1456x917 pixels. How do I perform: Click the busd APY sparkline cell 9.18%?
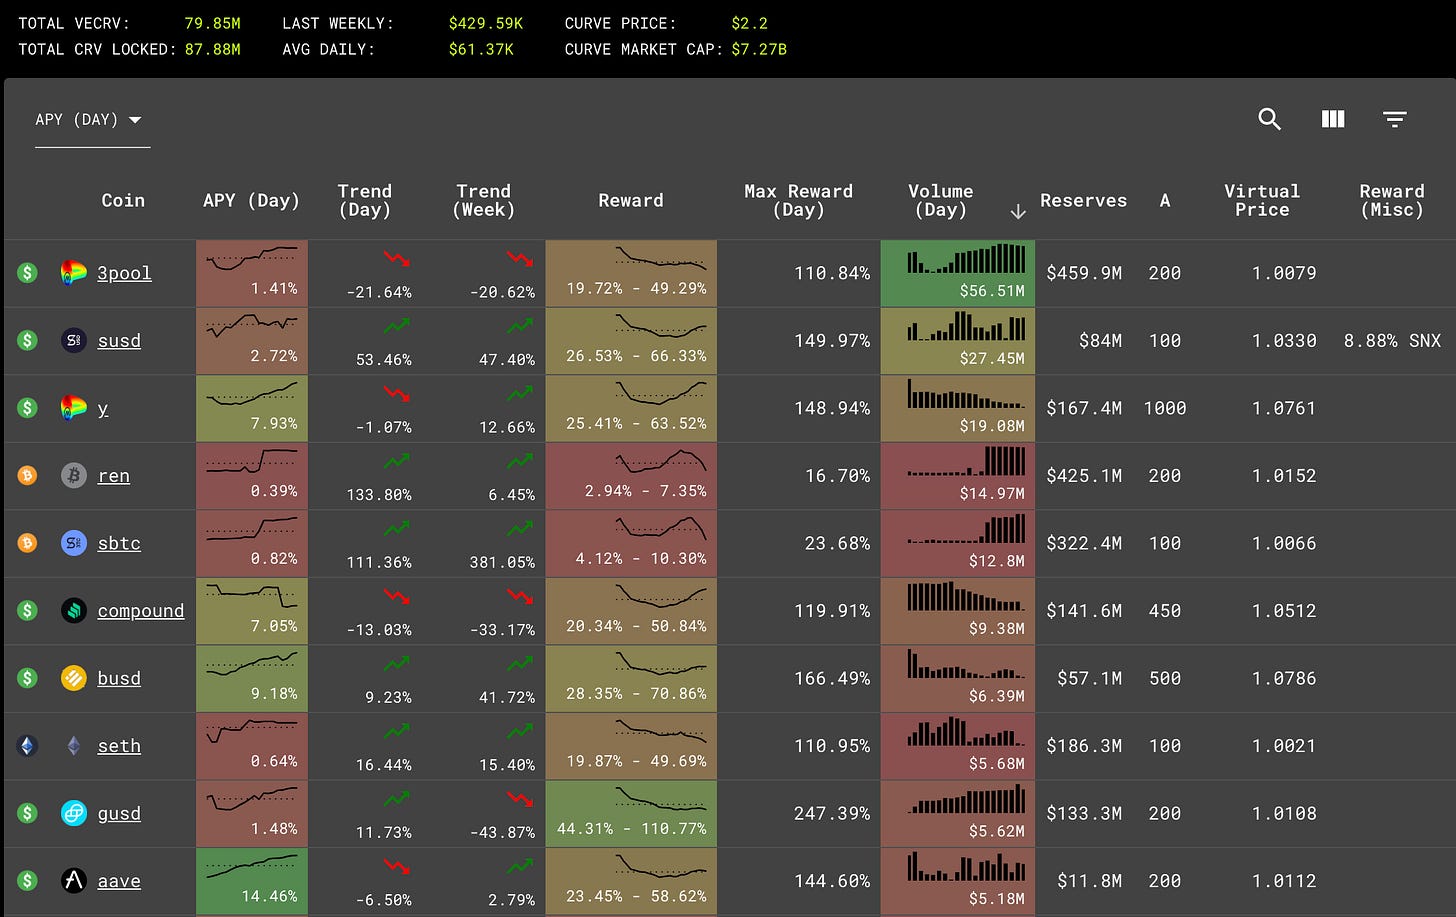point(252,678)
